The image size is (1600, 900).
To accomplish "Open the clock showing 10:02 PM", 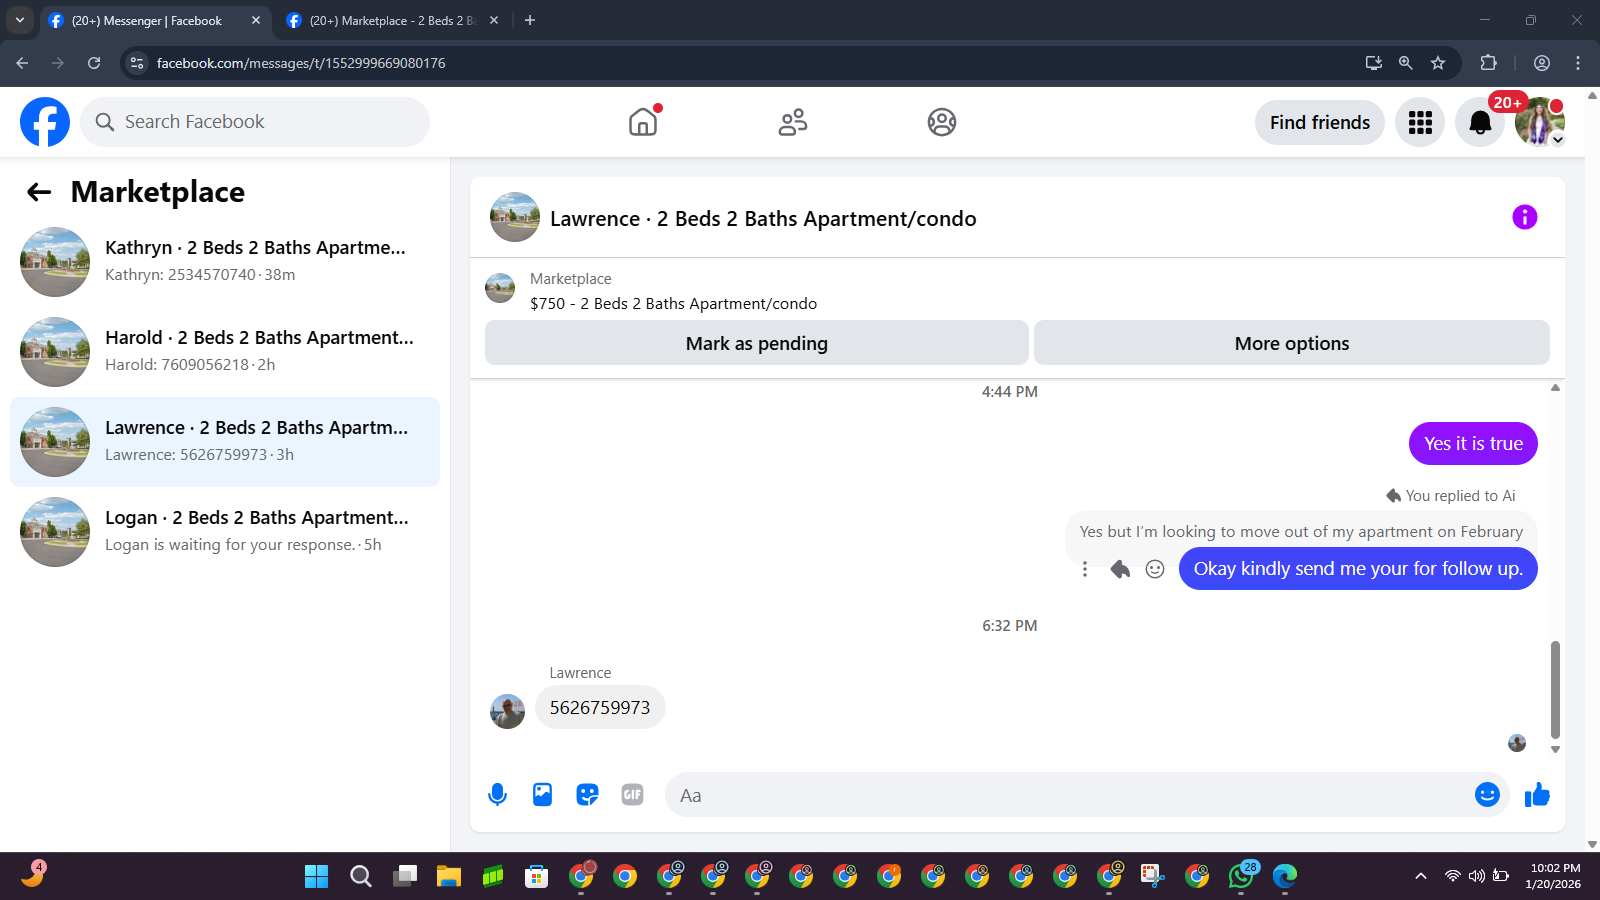I will [1554, 876].
